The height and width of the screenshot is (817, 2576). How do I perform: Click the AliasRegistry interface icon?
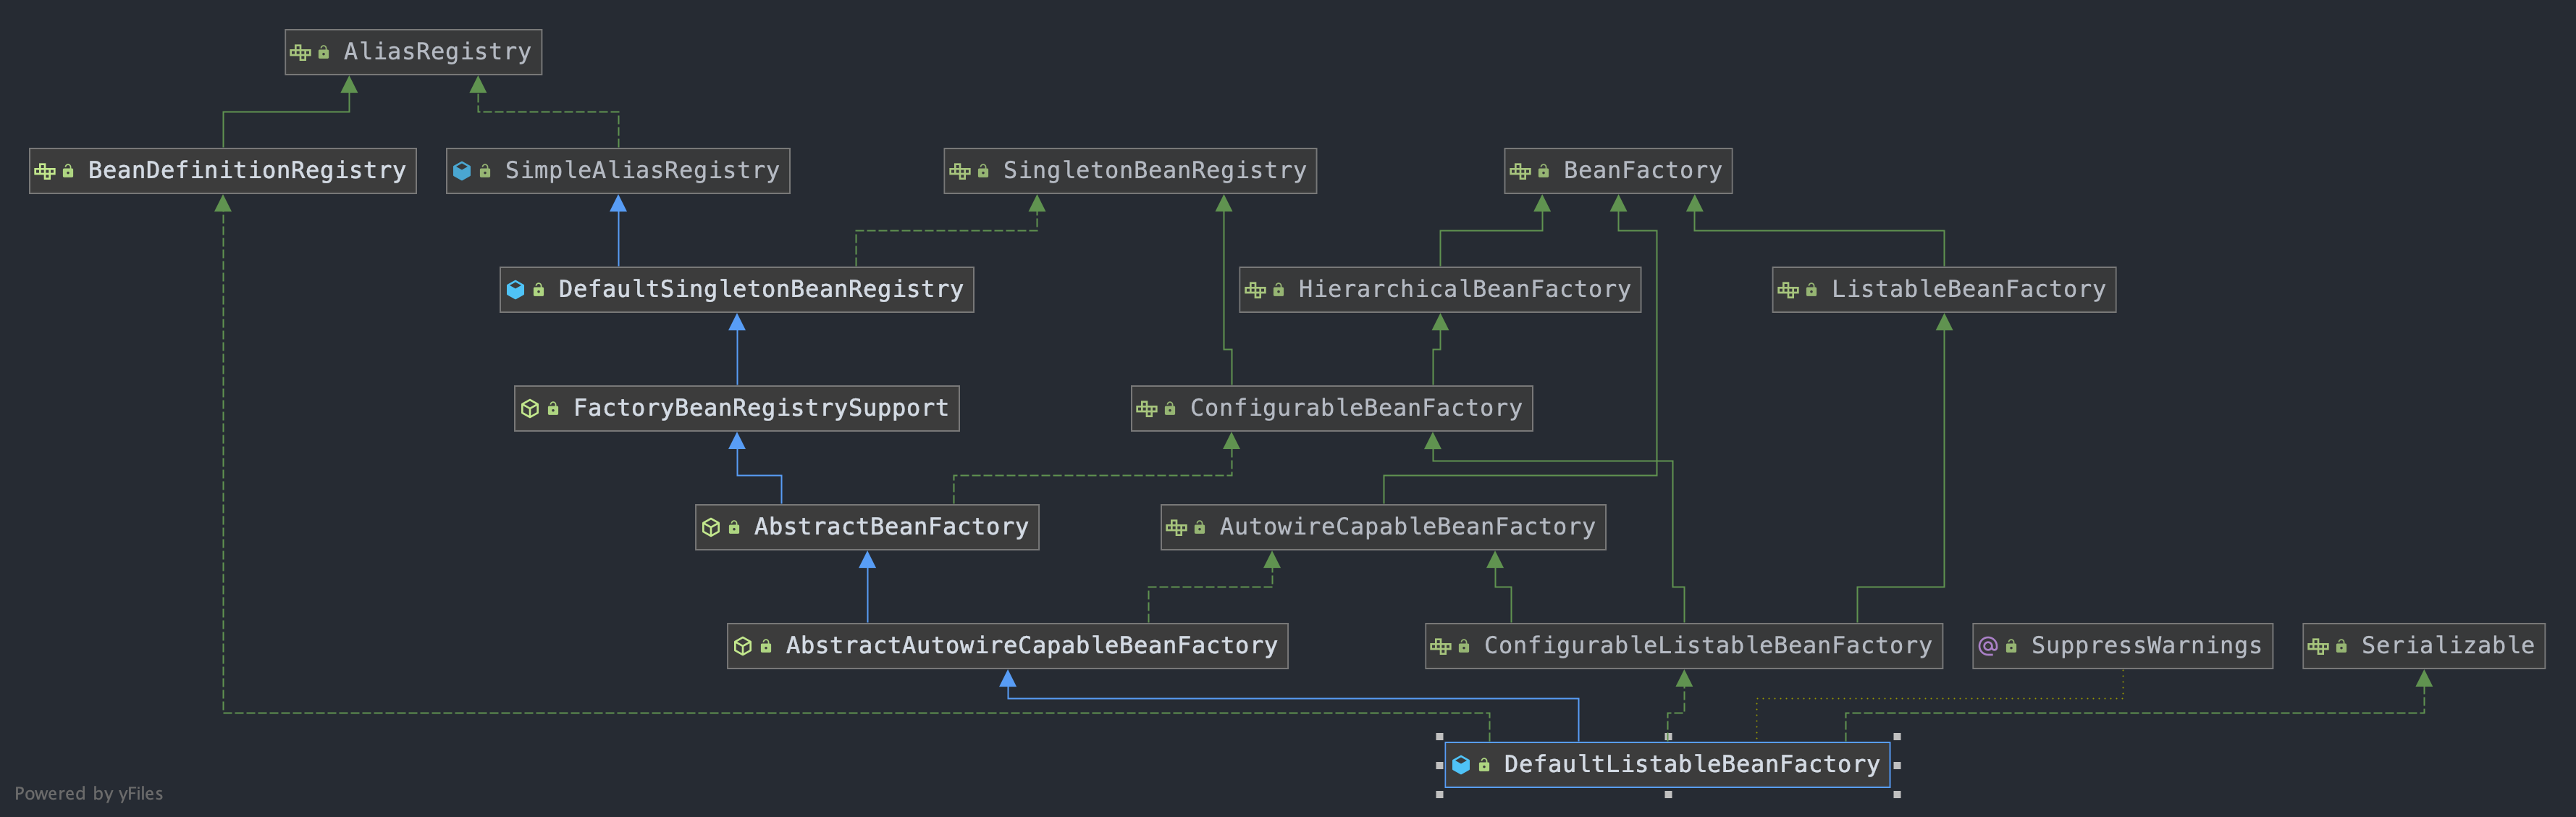pyautogui.click(x=300, y=52)
